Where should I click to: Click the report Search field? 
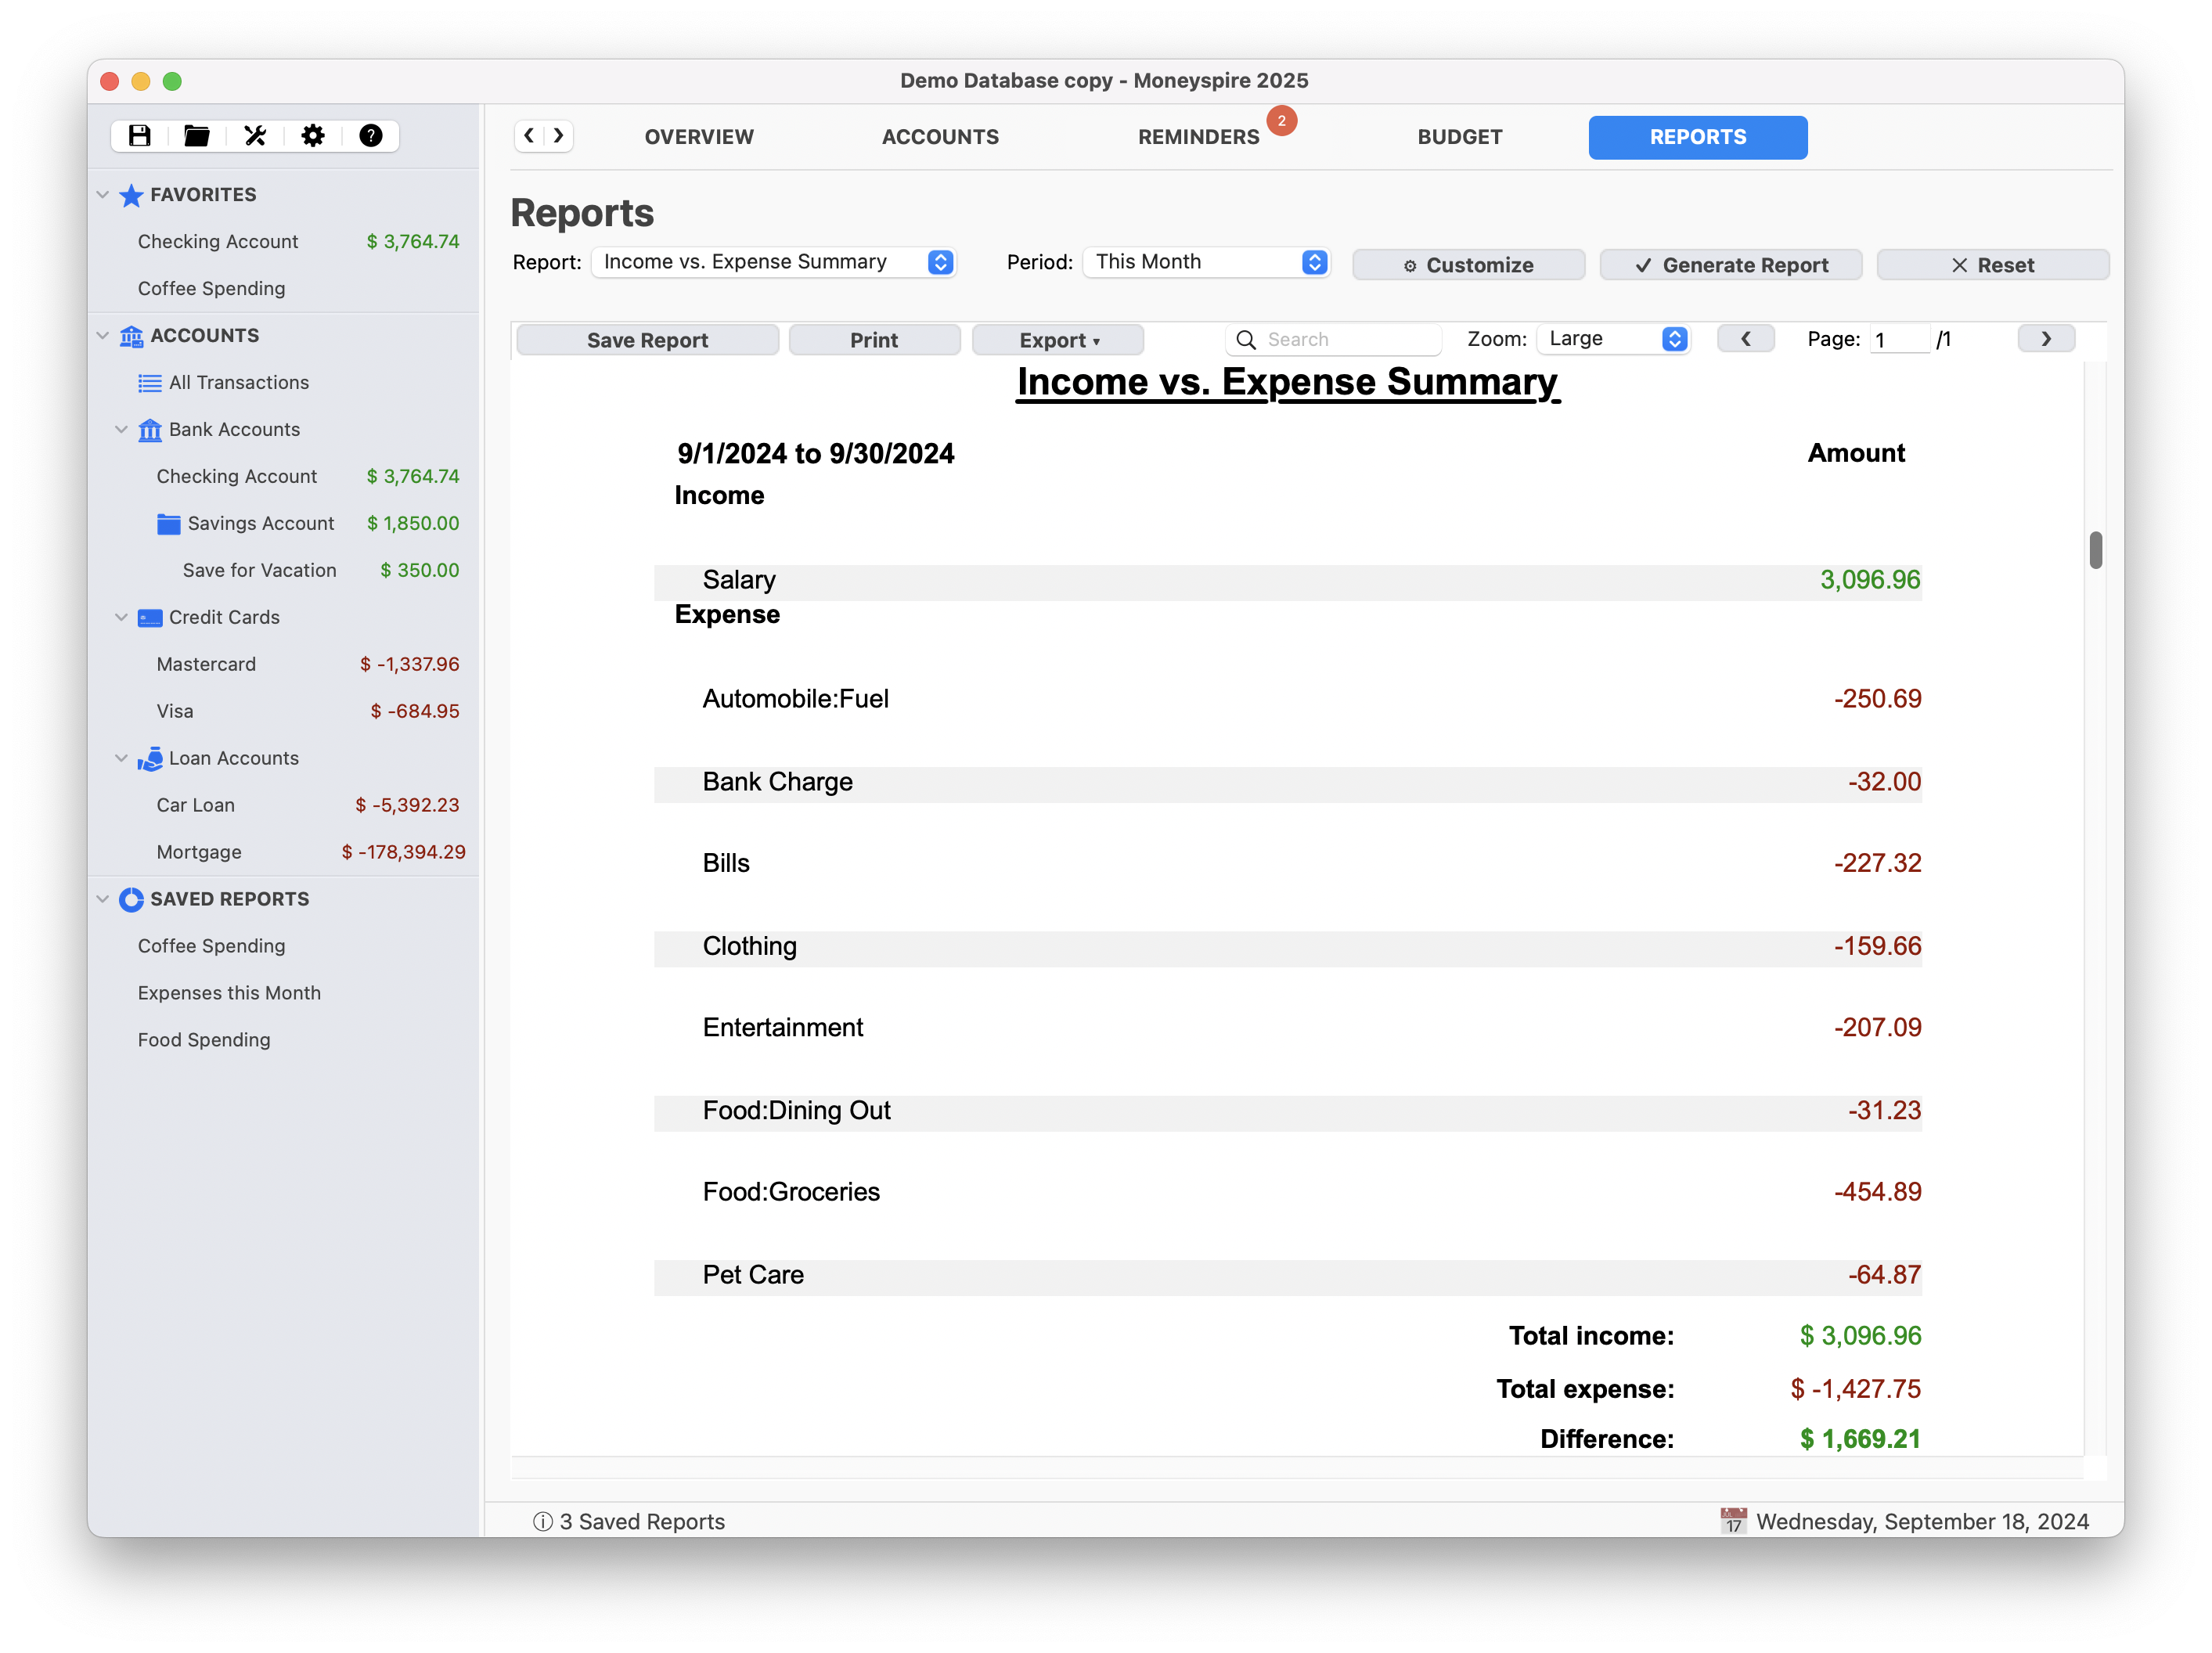click(x=1333, y=340)
